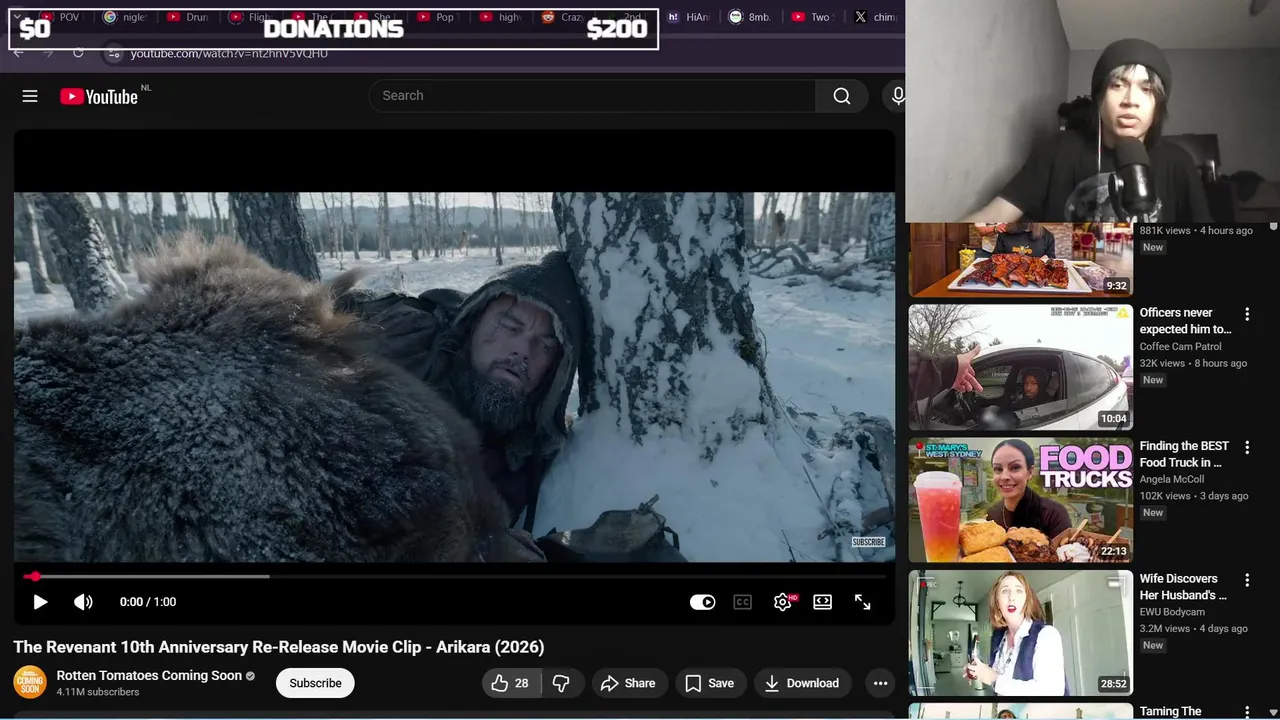Open the YouTube guide hamburger menu
The height and width of the screenshot is (720, 1280).
[30, 96]
